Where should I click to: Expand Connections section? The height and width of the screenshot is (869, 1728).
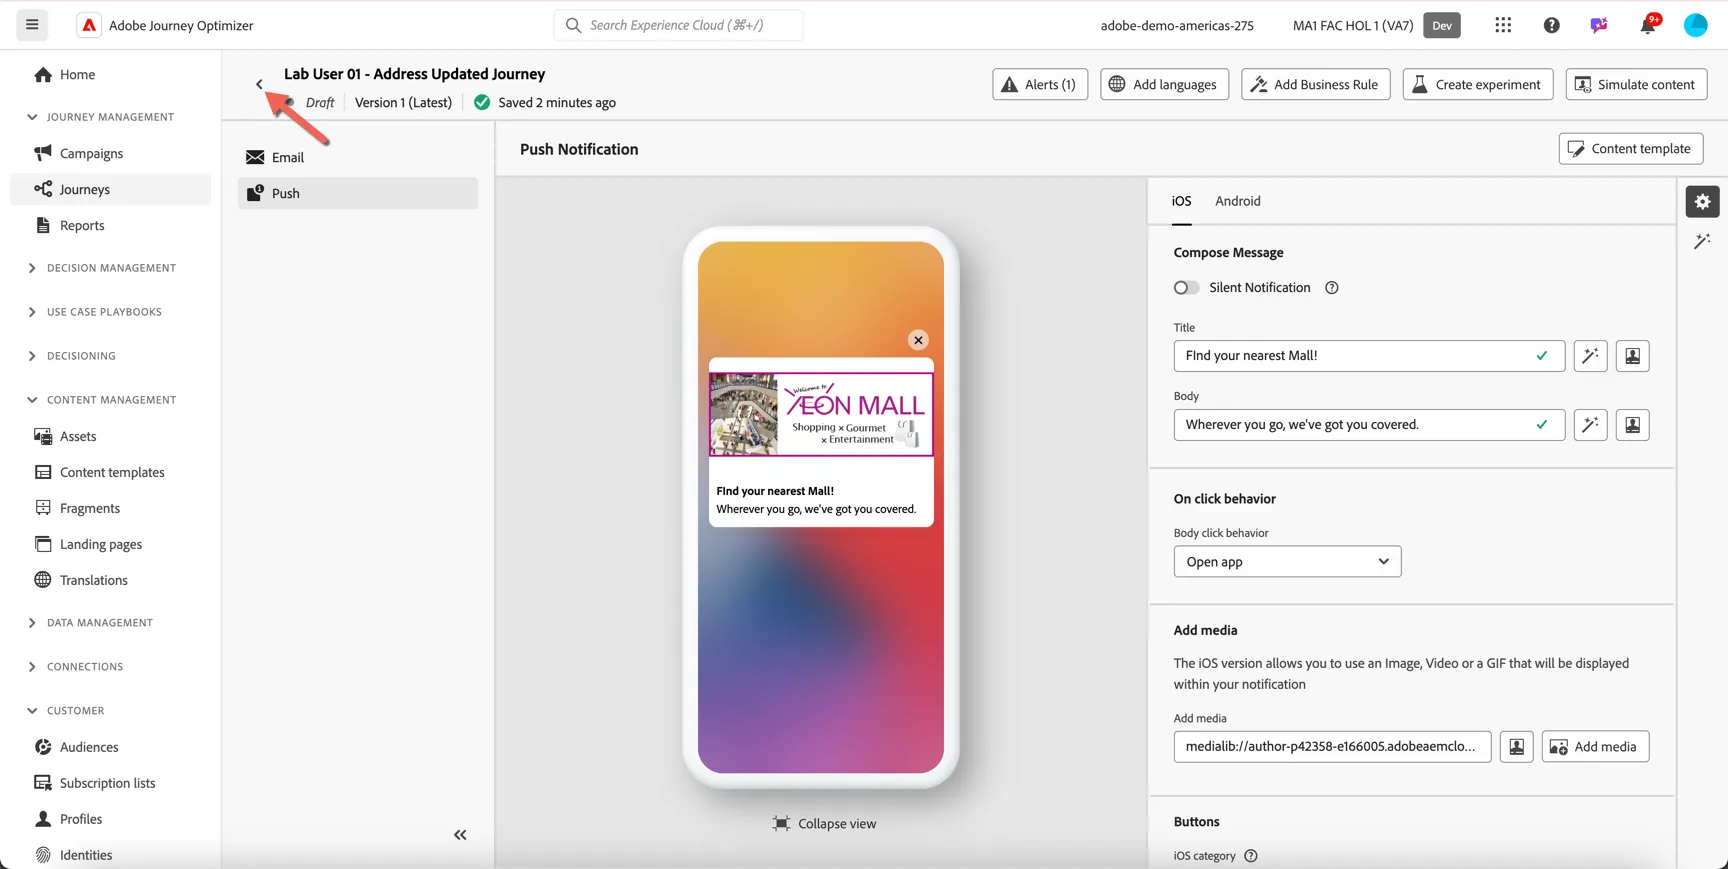pos(32,667)
